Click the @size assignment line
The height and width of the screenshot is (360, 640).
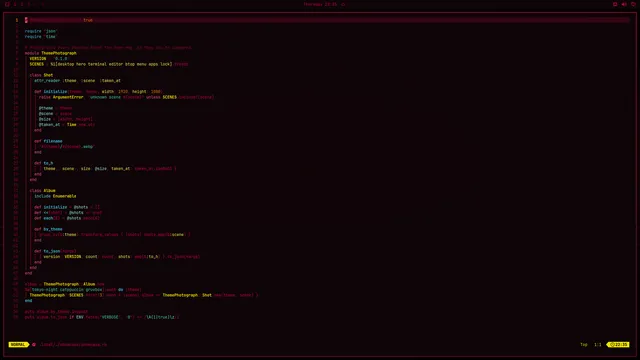coord(66,119)
